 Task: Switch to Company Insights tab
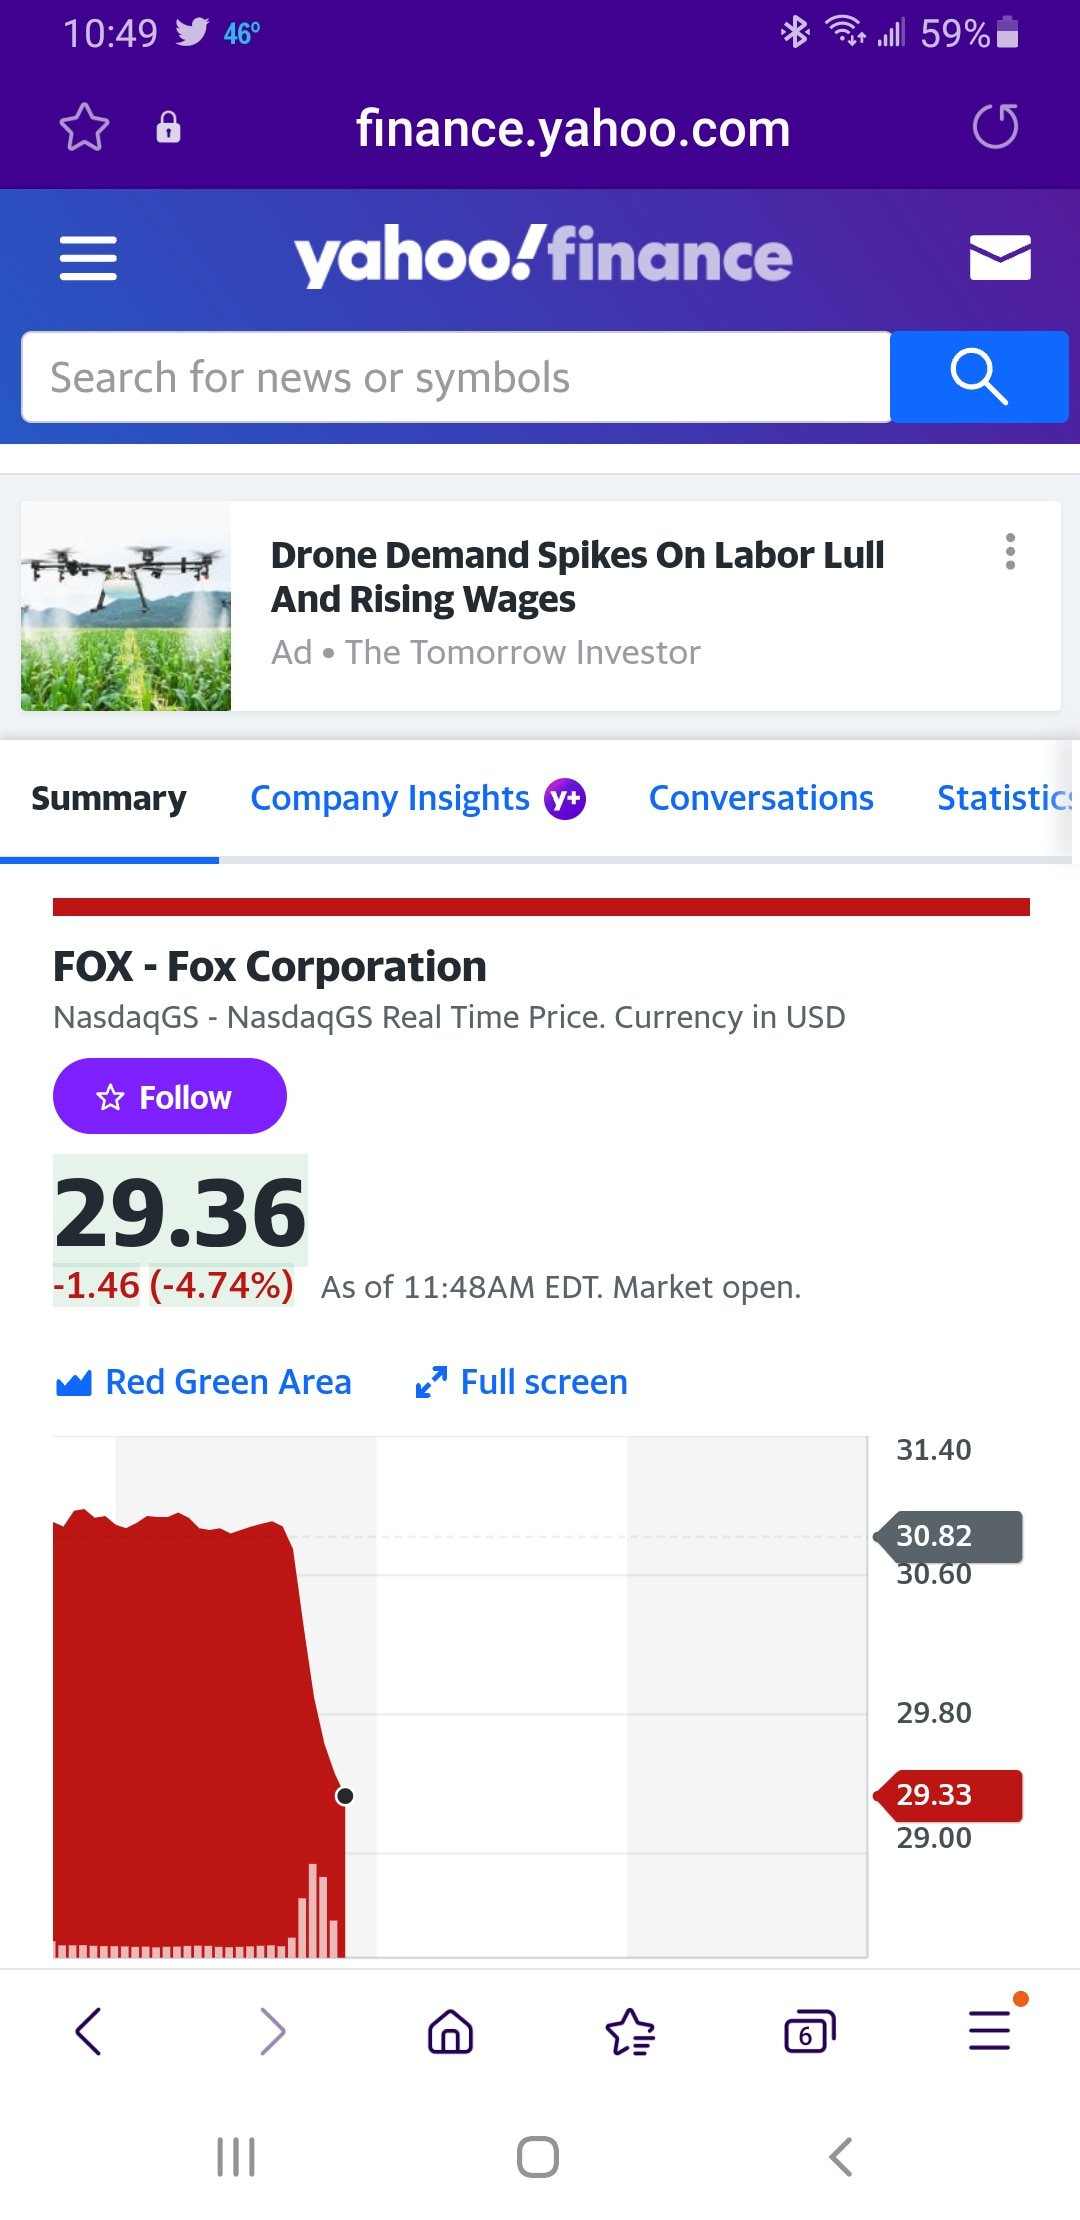(x=390, y=798)
